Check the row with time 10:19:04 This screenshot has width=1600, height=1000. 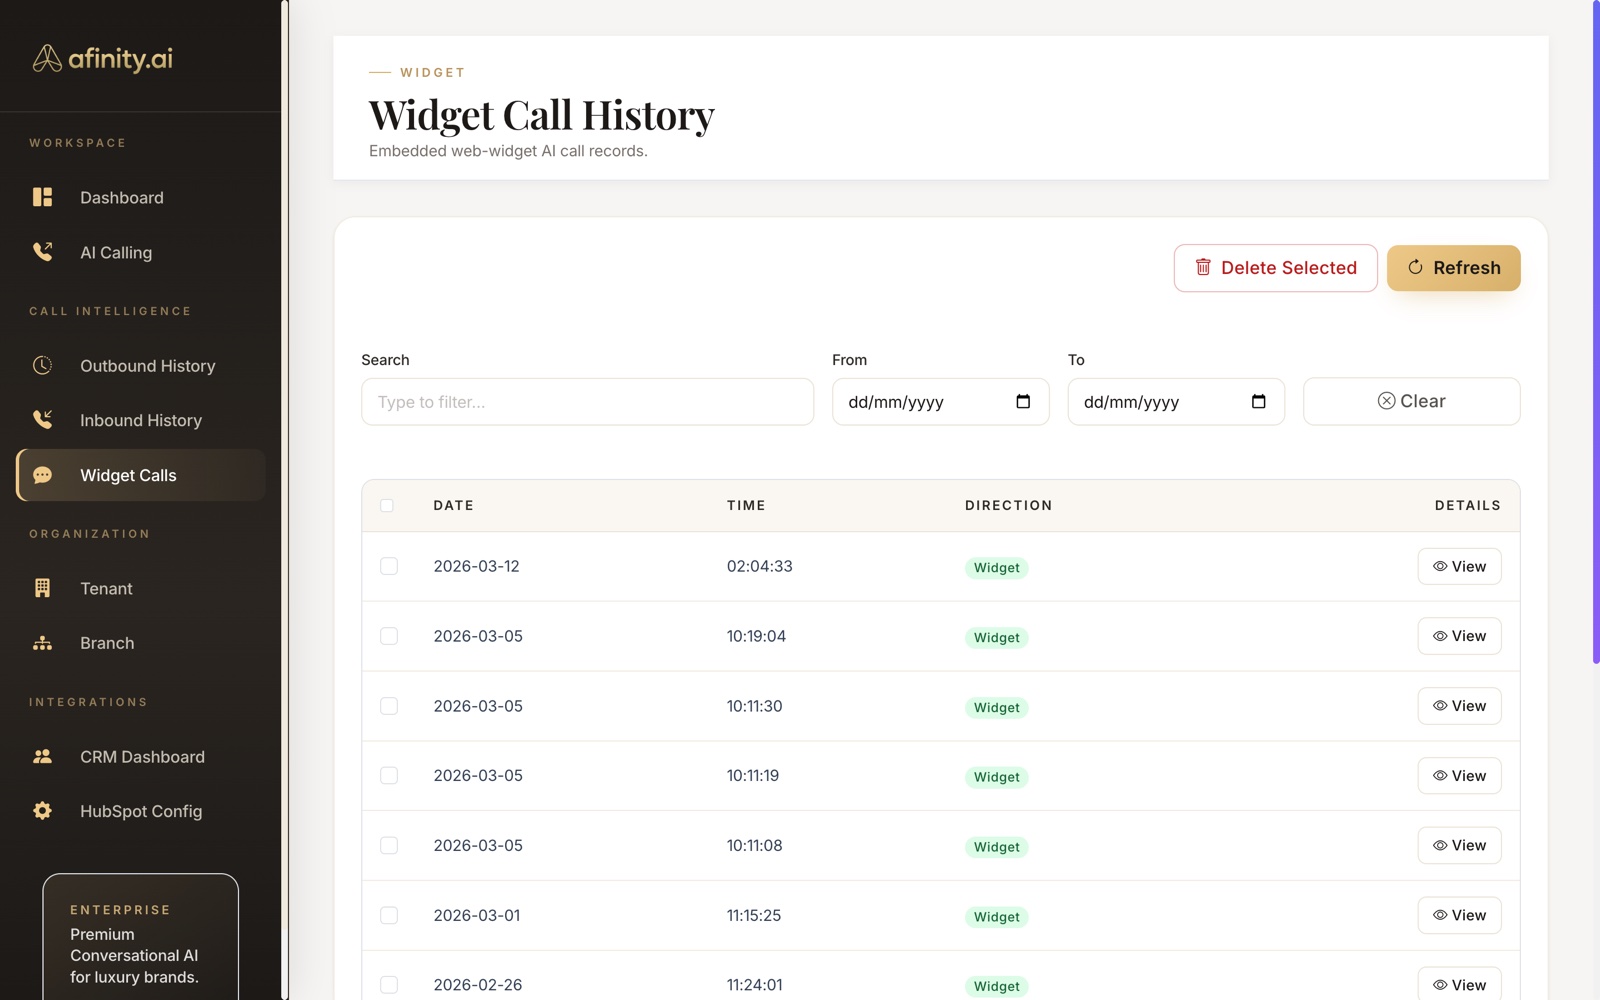pyautogui.click(x=389, y=636)
